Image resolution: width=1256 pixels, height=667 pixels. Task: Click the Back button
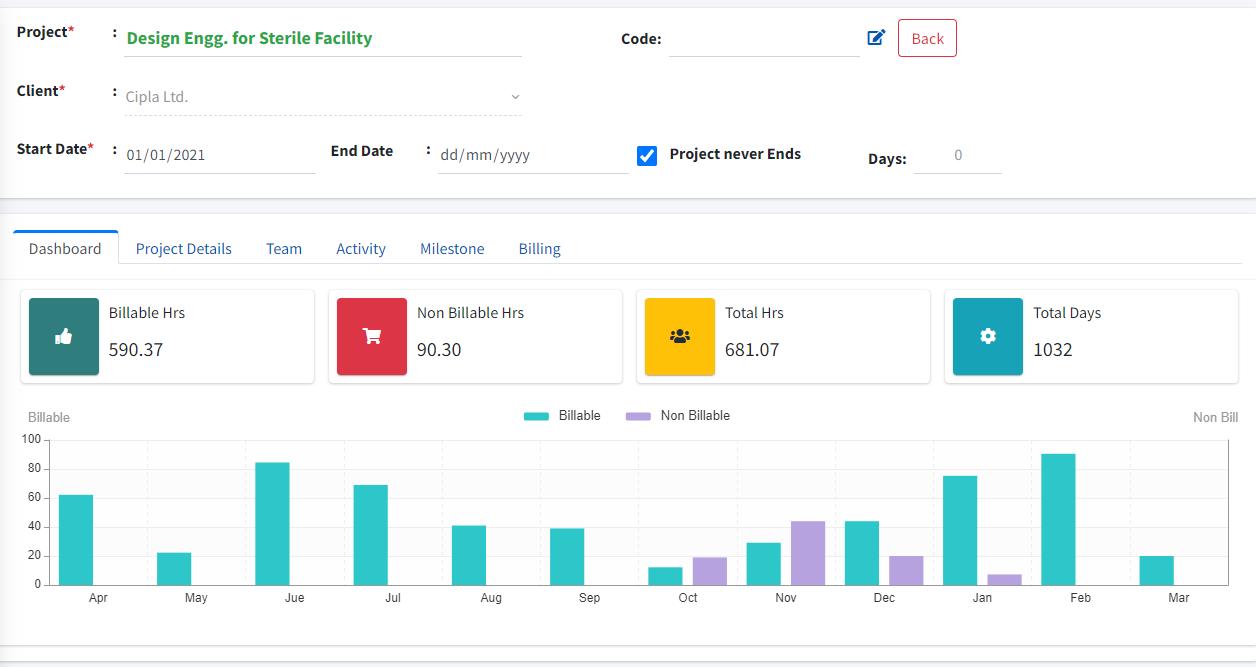click(927, 38)
